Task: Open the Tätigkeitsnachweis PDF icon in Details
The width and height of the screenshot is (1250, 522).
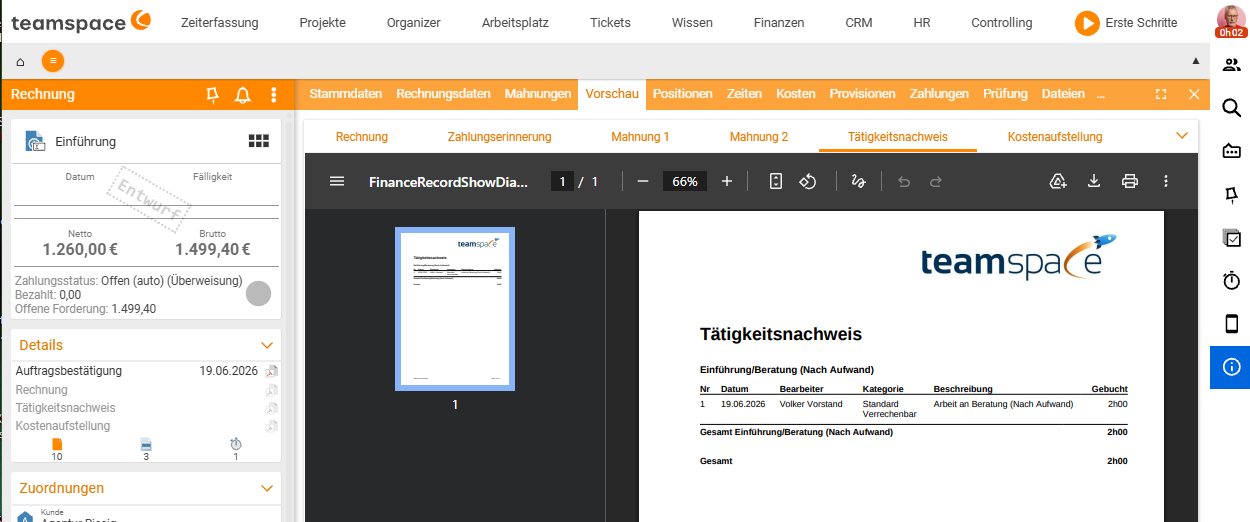Action: pos(272,408)
